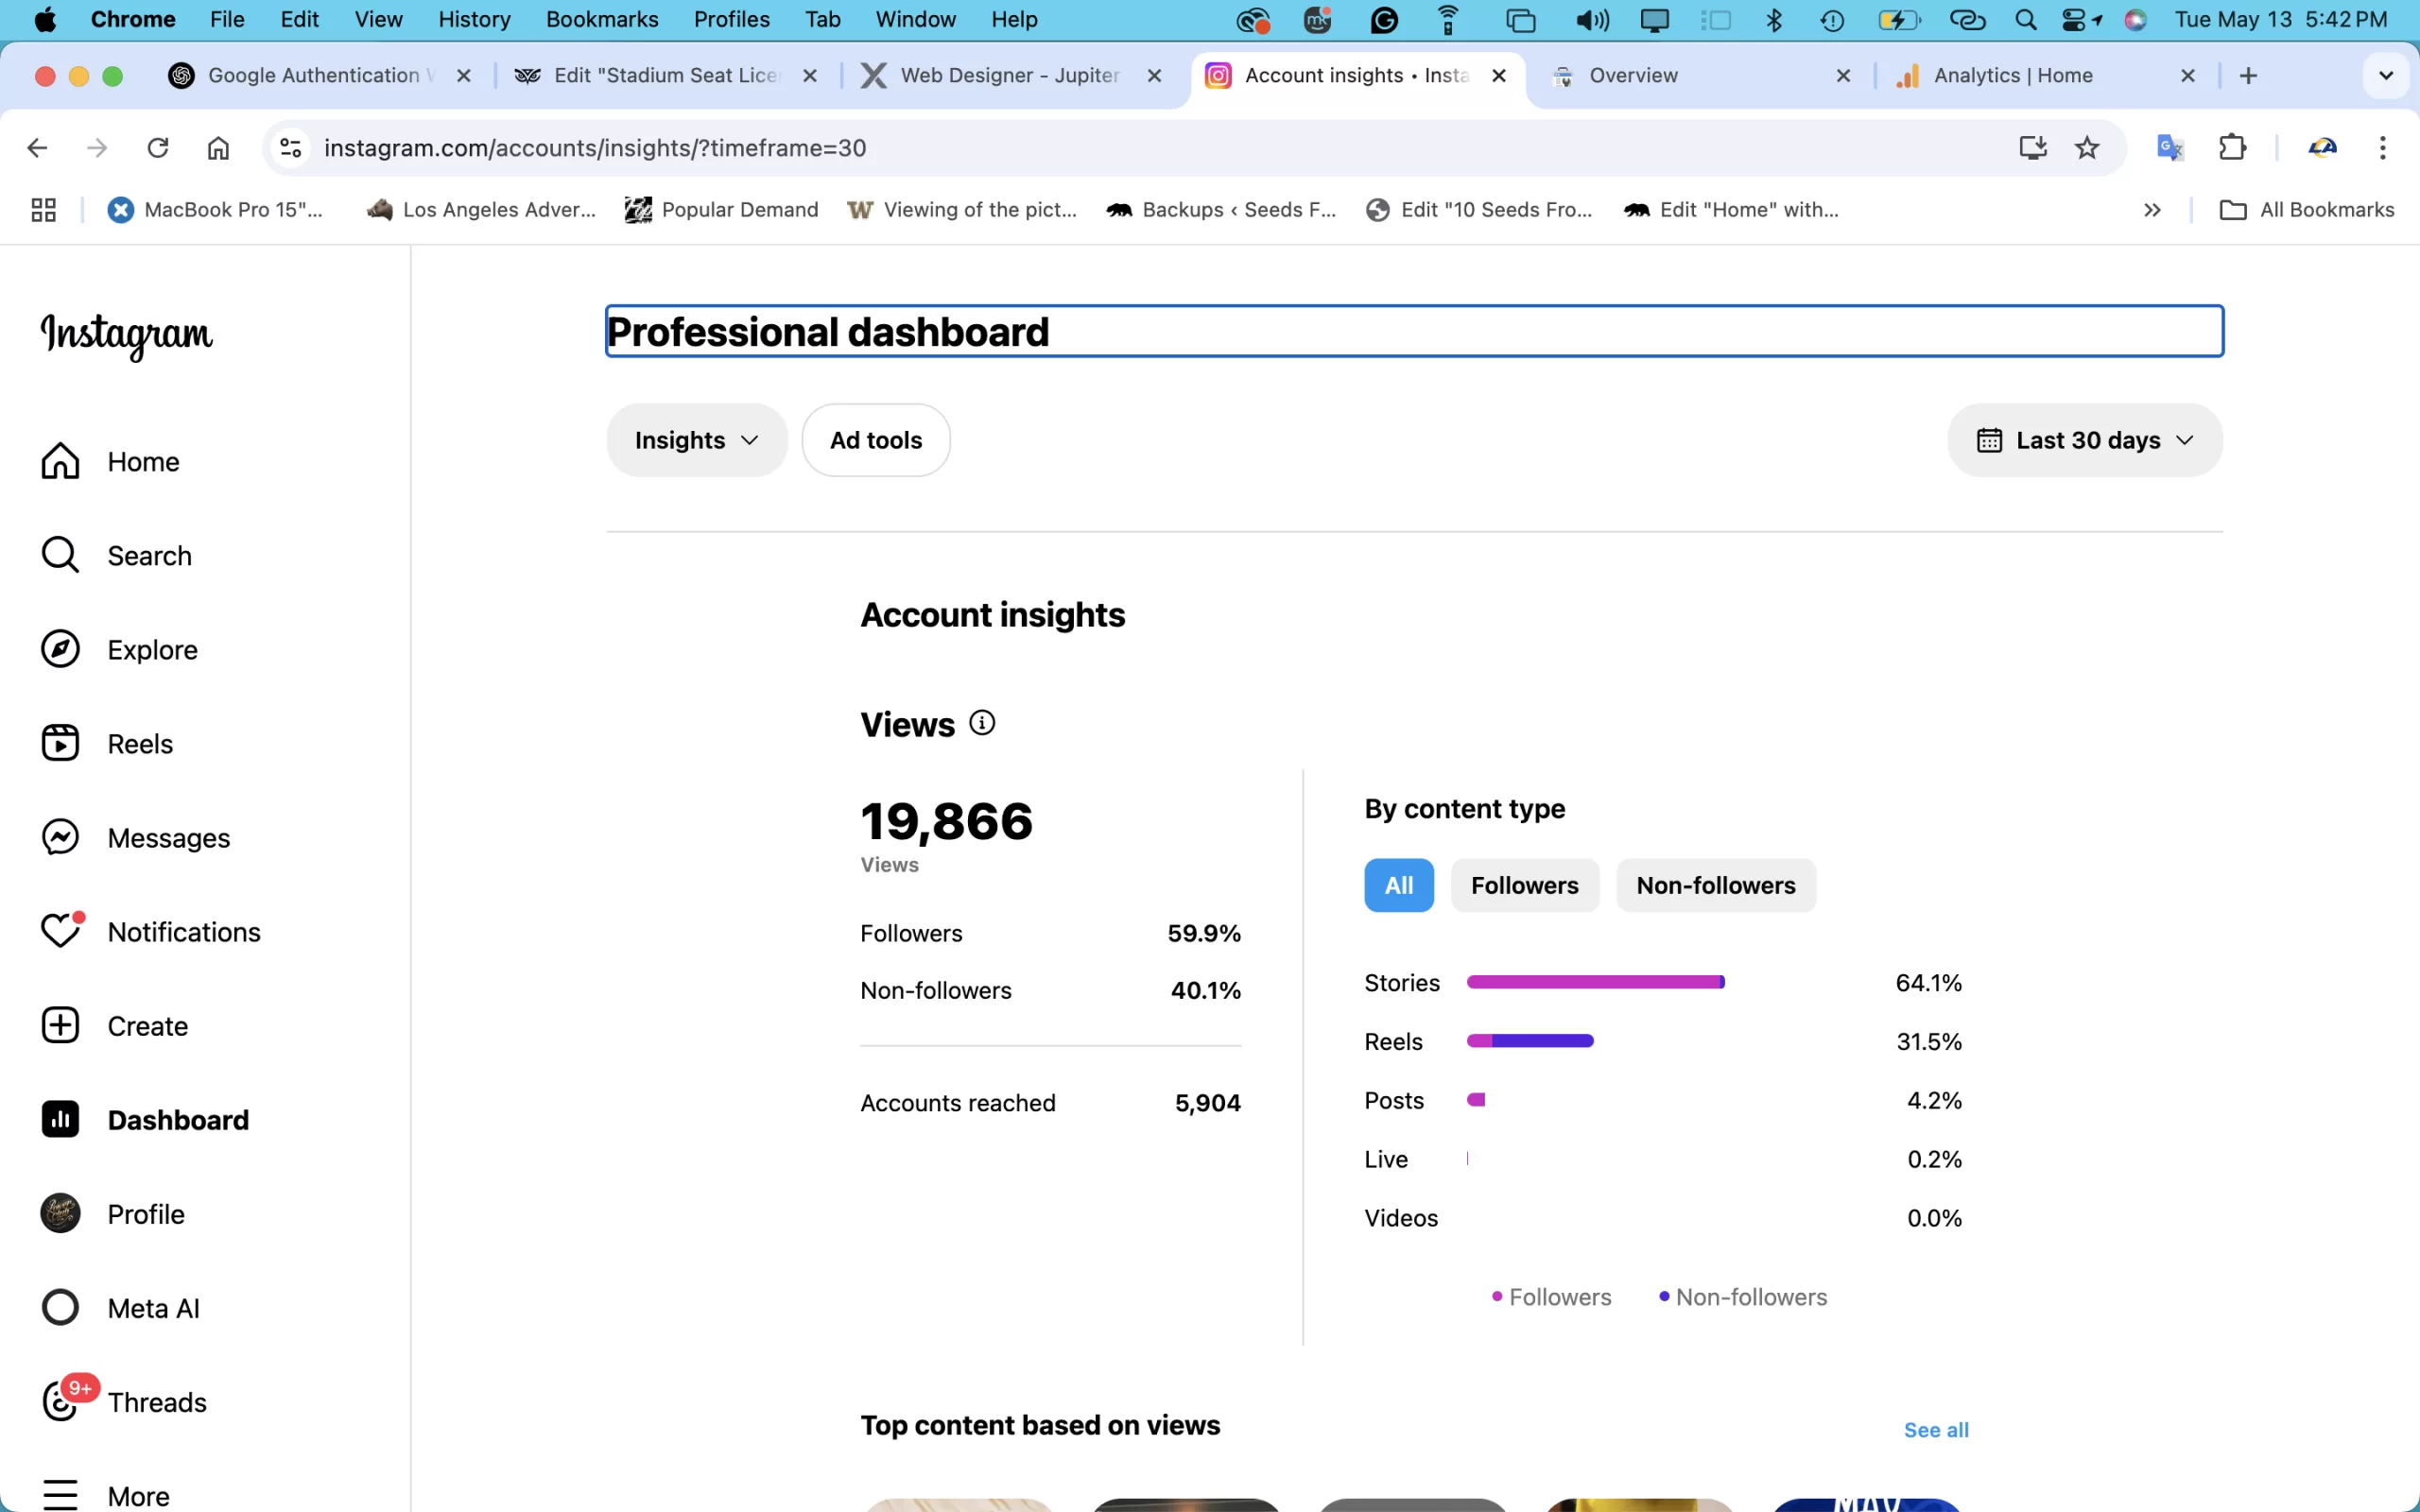Open Threads from the sidebar

[156, 1401]
